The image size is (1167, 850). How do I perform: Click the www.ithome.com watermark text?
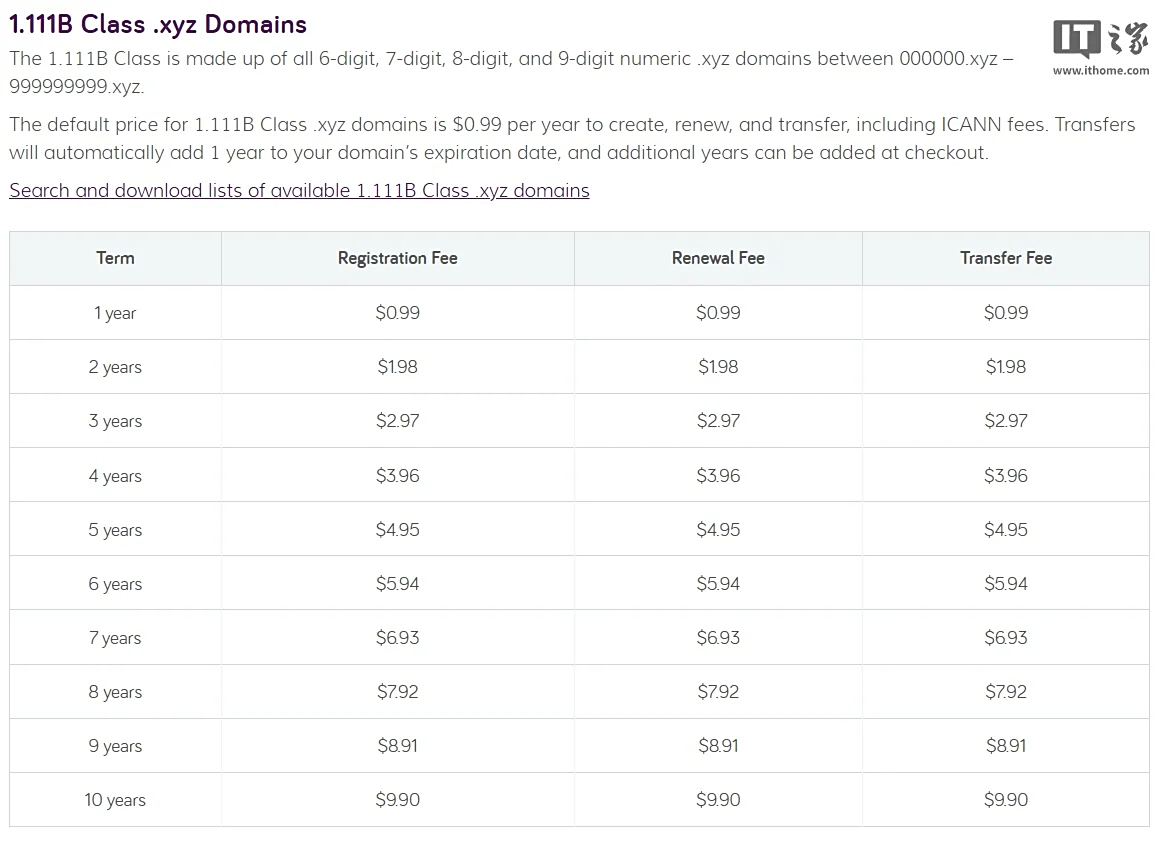click(x=1100, y=71)
